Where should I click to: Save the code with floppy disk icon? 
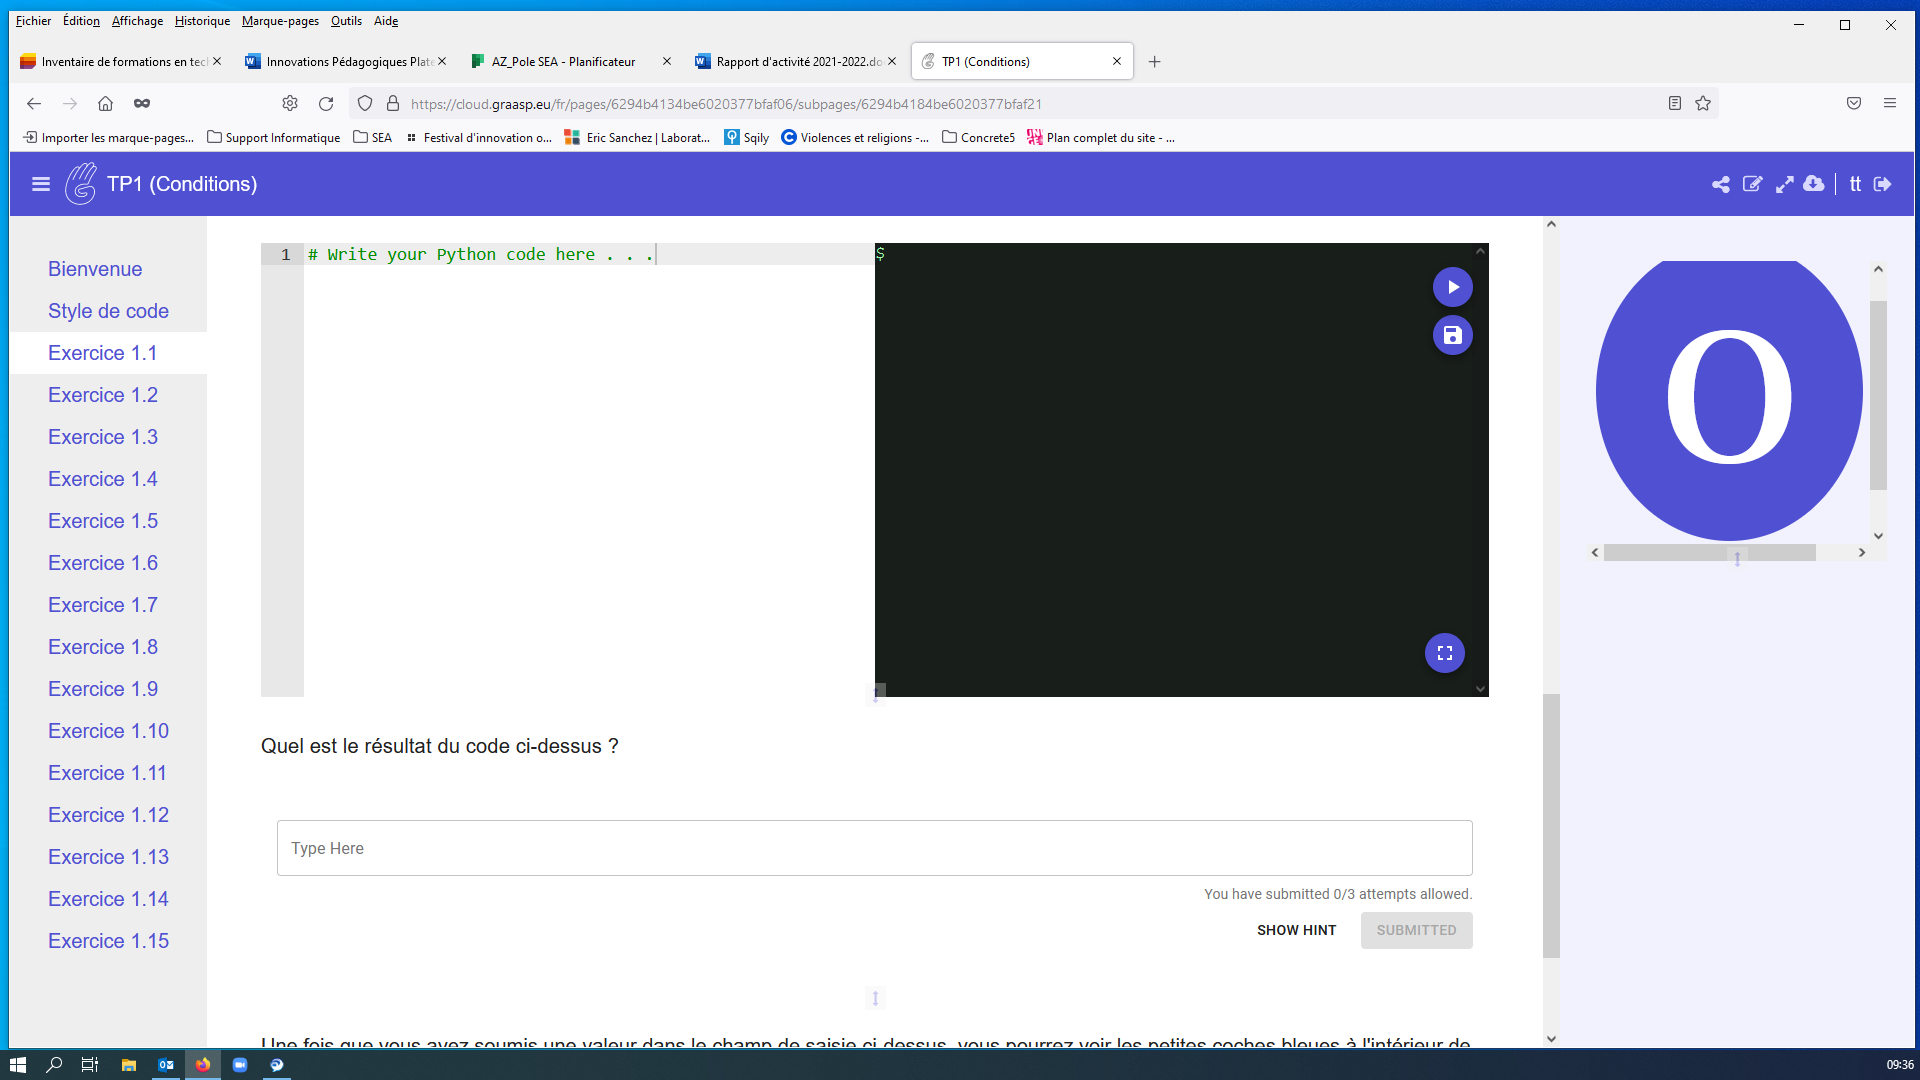(x=1452, y=335)
